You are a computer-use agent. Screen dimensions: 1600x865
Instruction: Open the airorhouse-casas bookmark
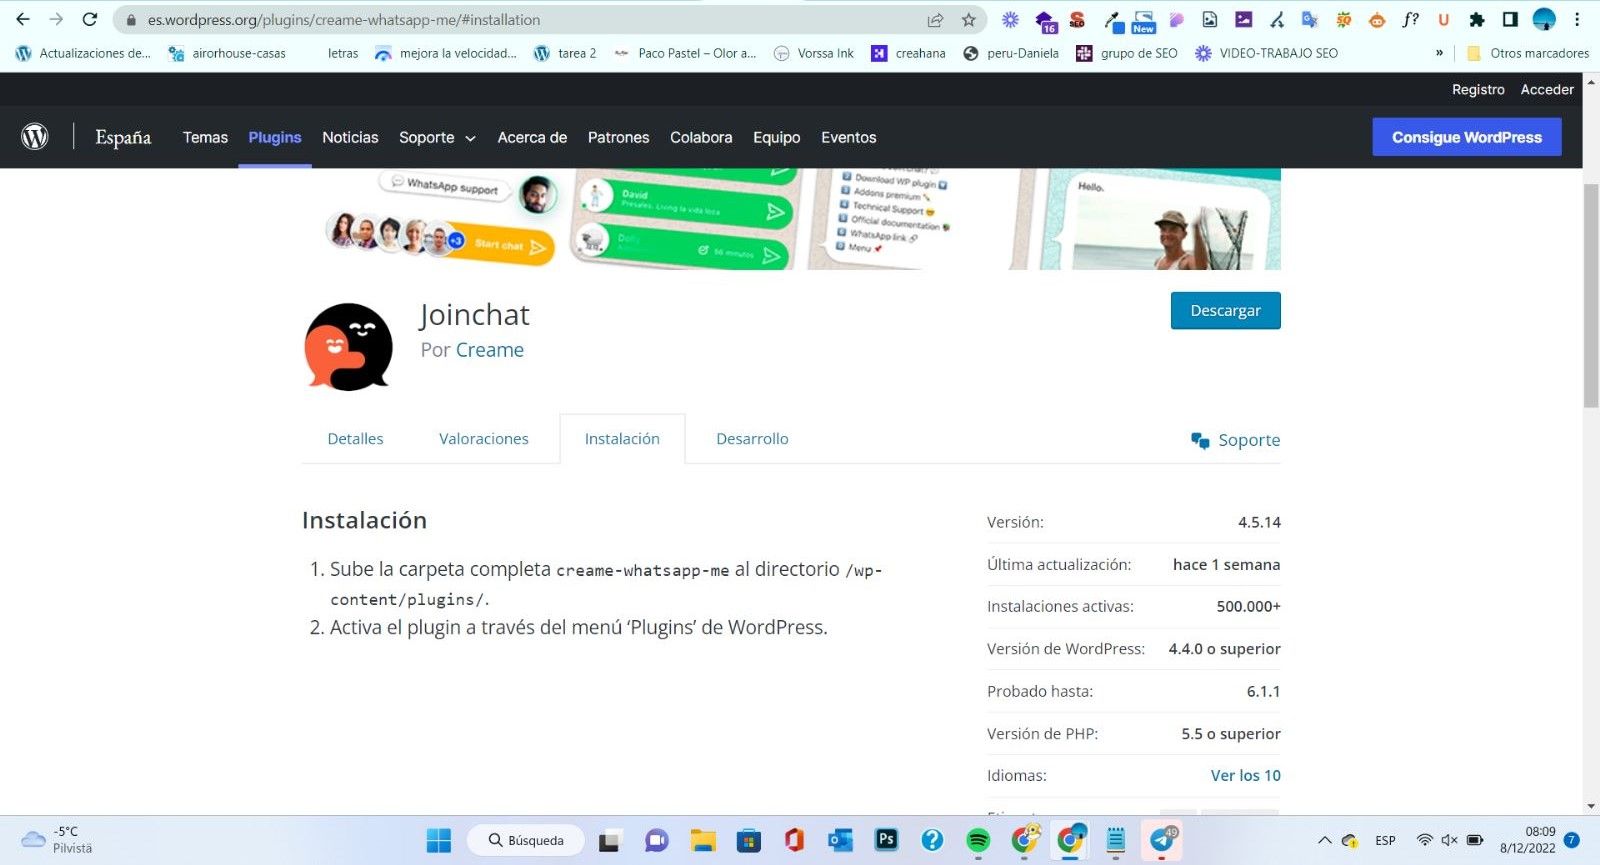227,53
